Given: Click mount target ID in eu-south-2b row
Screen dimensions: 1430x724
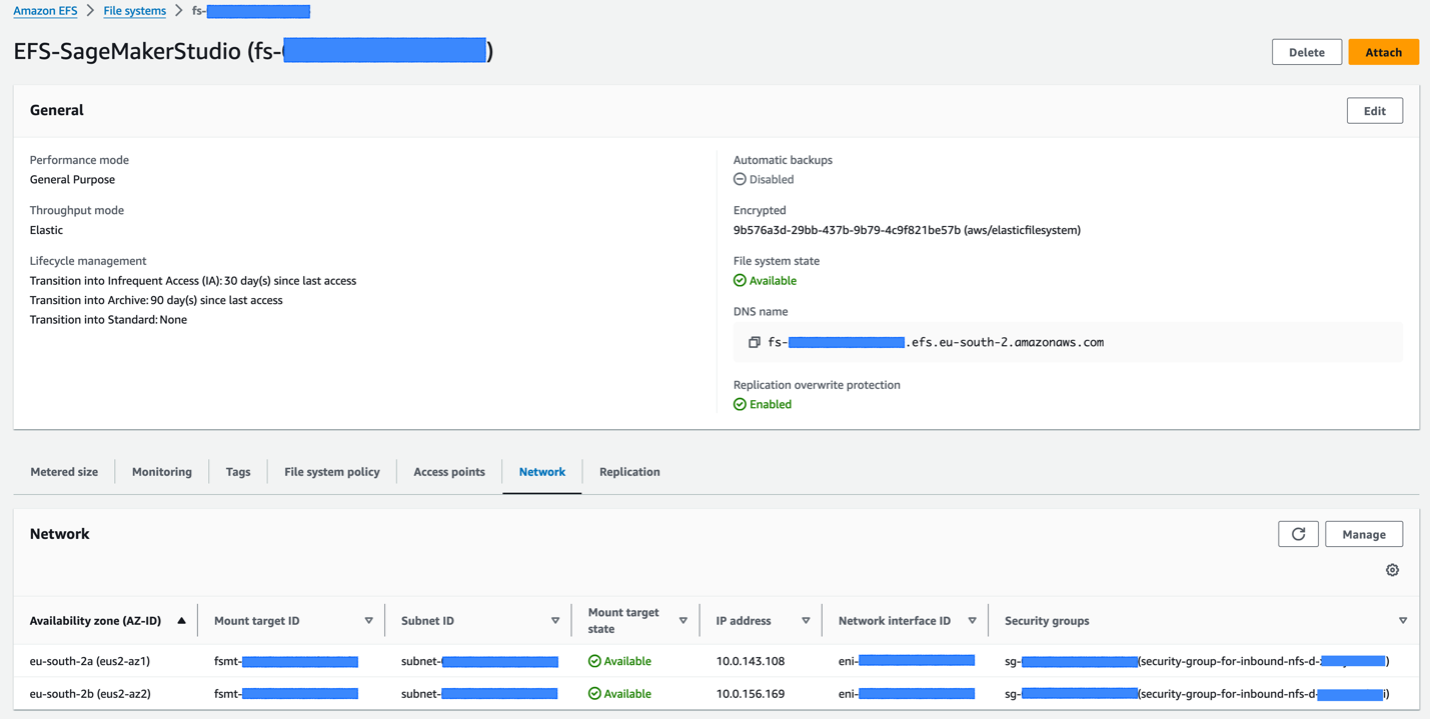Looking at the screenshot, I should click(286, 693).
